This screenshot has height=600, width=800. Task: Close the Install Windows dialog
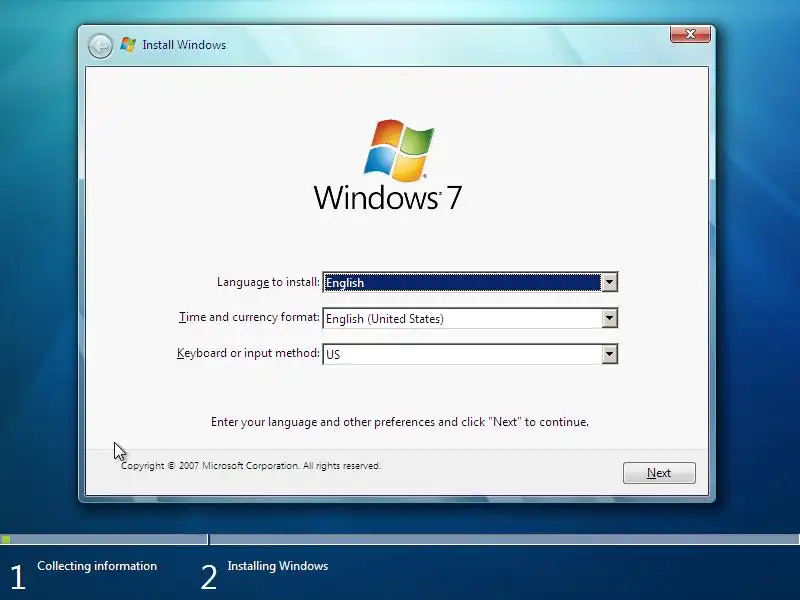(x=690, y=34)
